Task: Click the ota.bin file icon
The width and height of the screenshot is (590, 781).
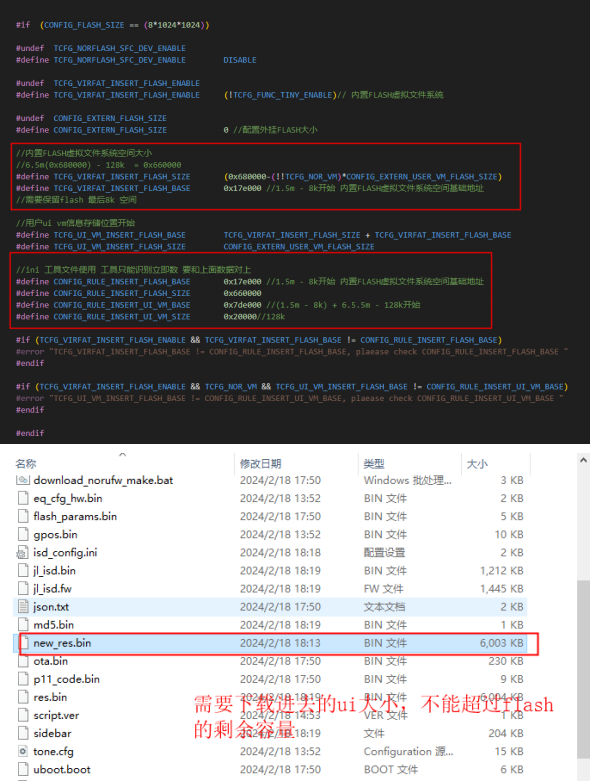Action: 23,661
